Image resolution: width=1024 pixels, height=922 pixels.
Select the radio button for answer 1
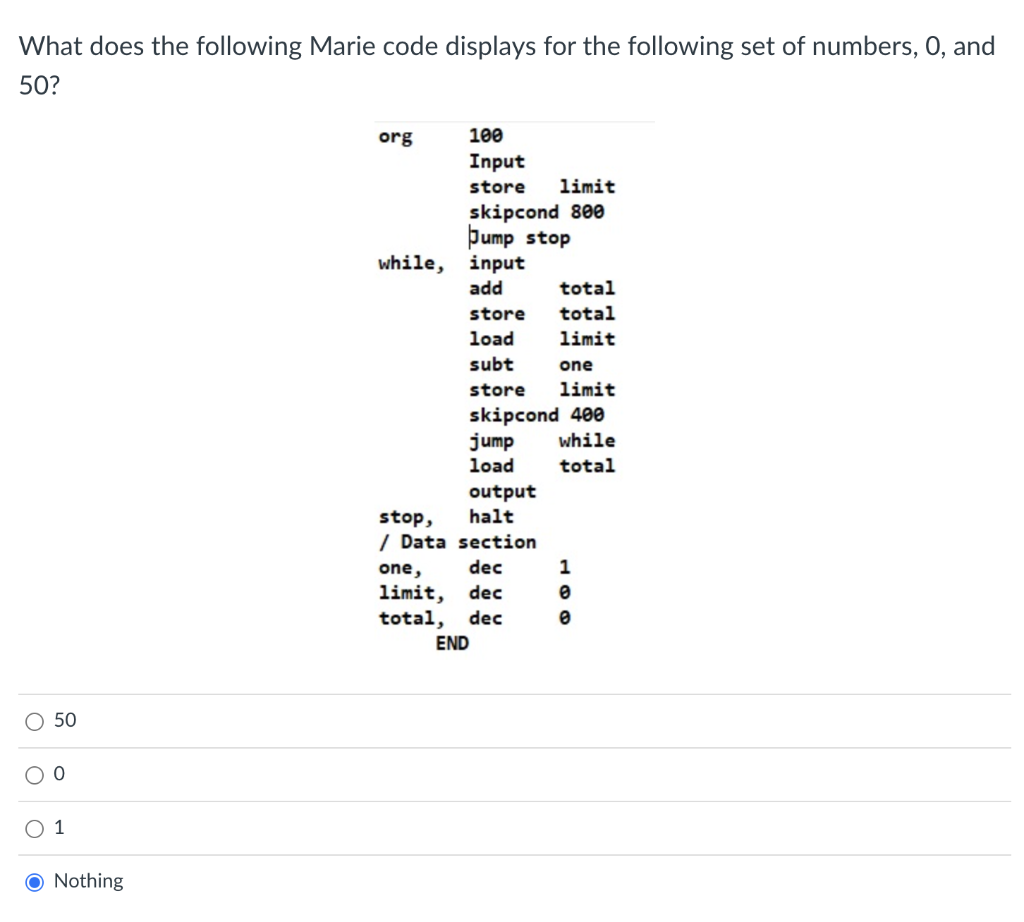(33, 827)
